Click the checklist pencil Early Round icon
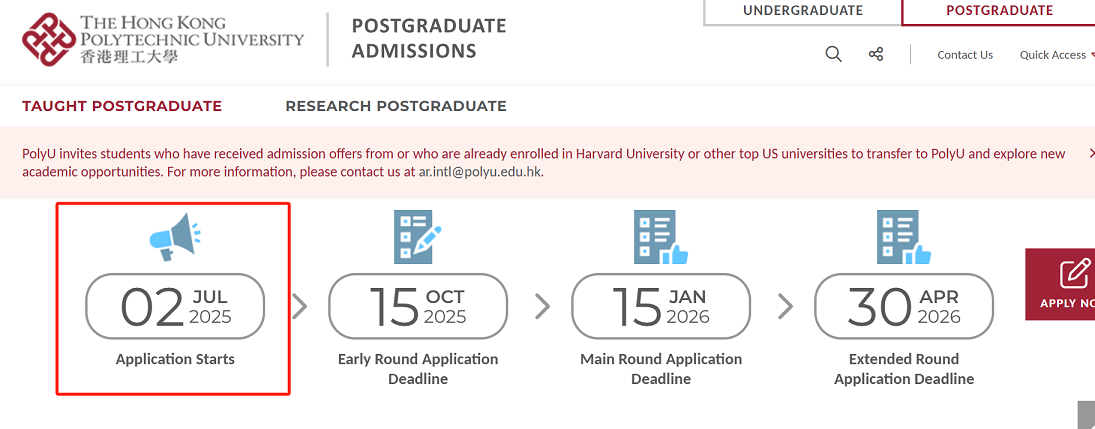 (418, 237)
